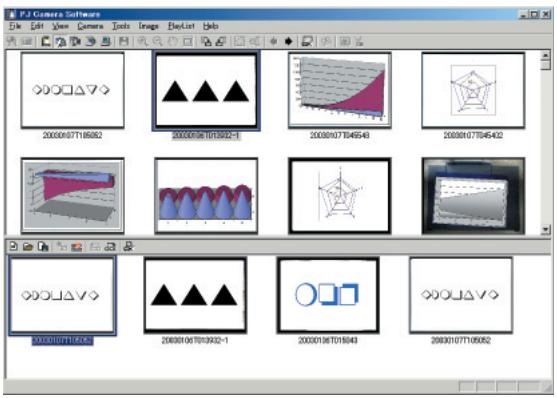The width and height of the screenshot is (557, 398).
Task: Click the label 20030107T045432
Action: [473, 135]
